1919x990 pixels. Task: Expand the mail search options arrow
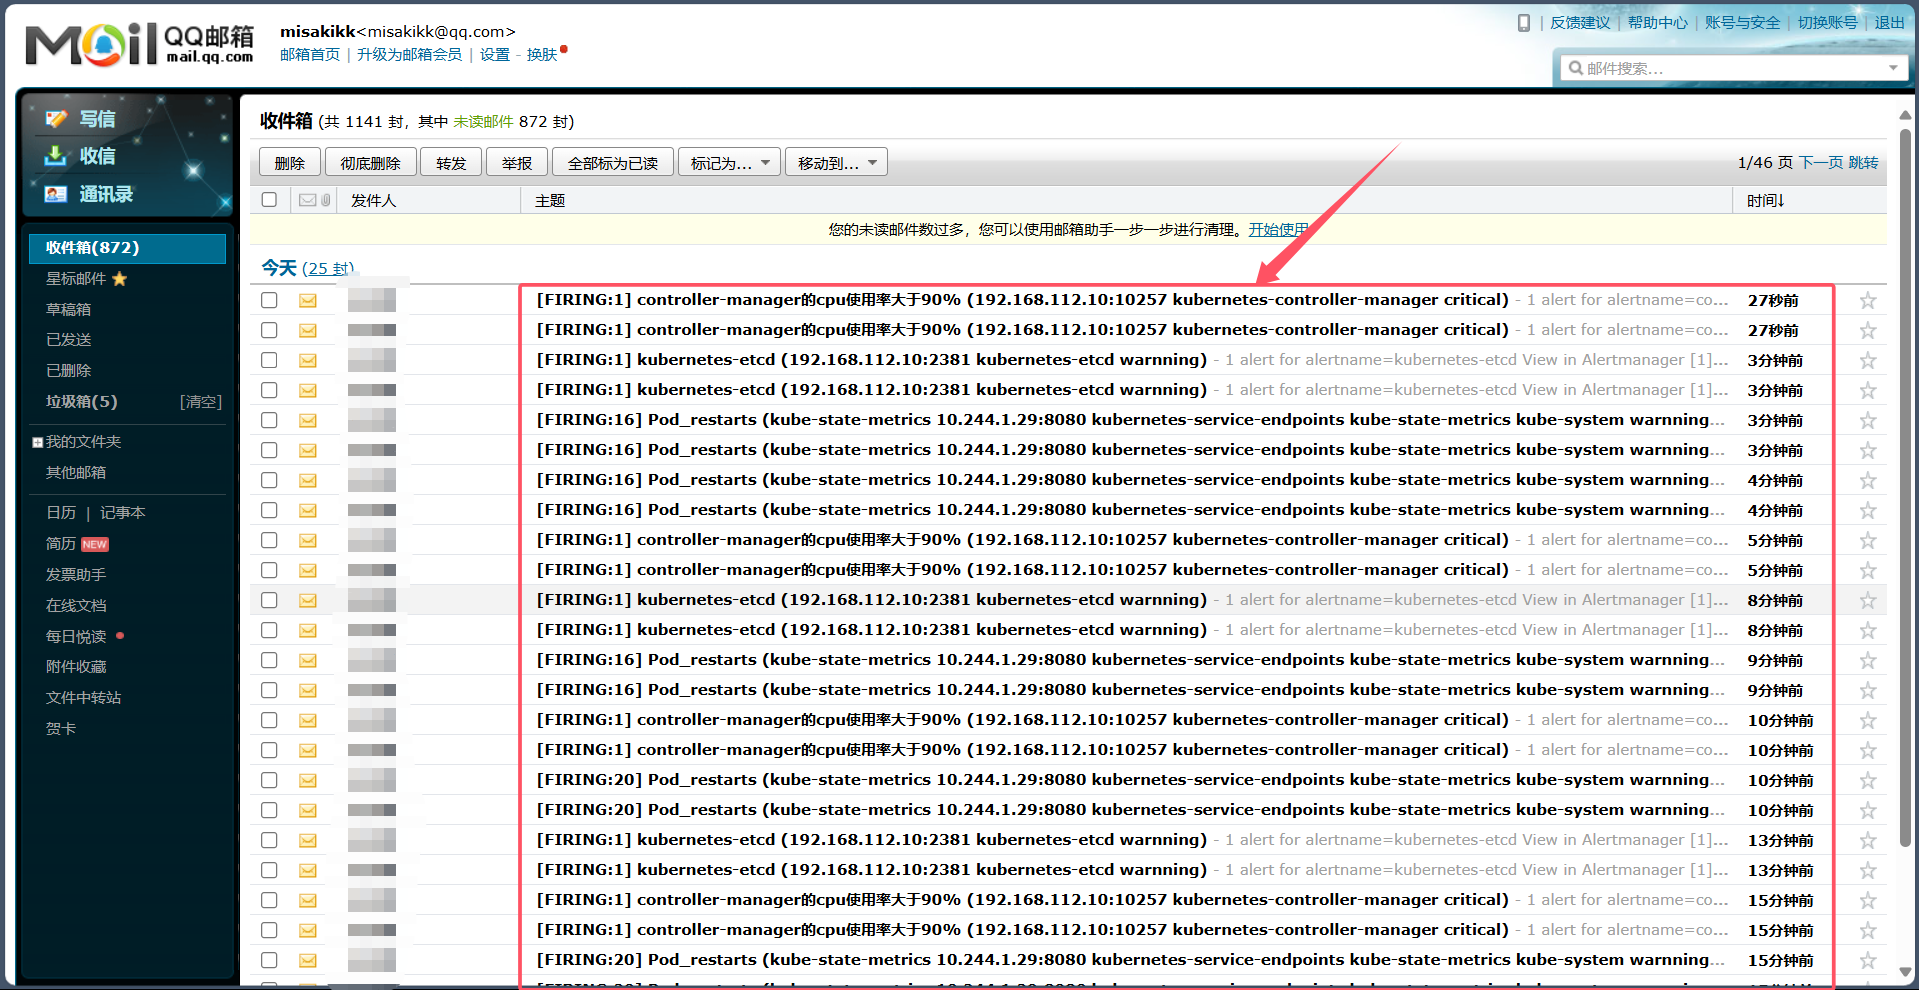(1893, 68)
